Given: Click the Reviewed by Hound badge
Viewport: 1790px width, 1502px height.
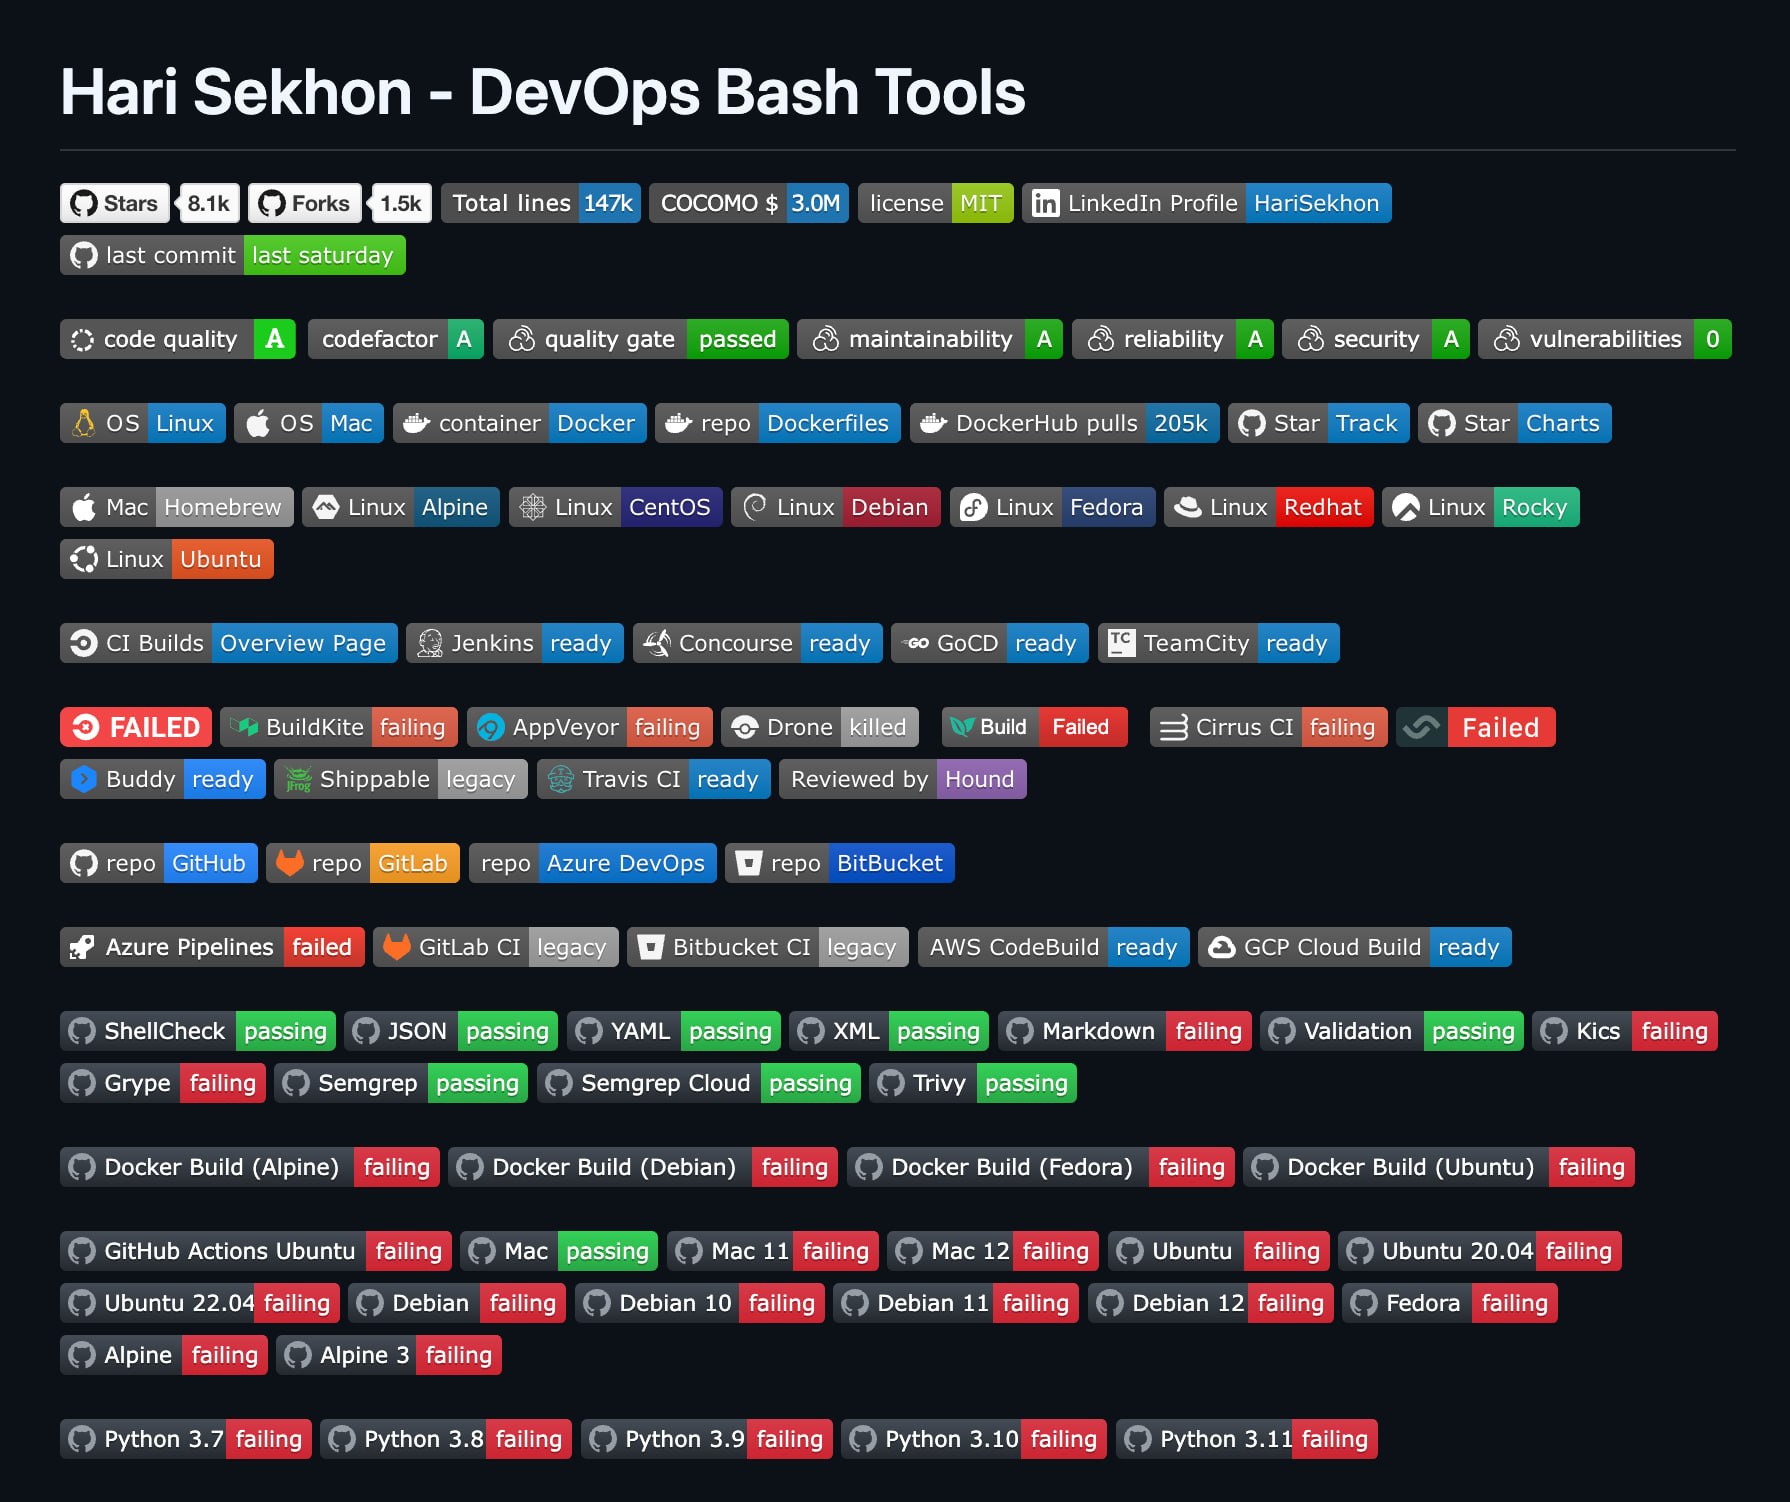Looking at the screenshot, I should pos(902,780).
